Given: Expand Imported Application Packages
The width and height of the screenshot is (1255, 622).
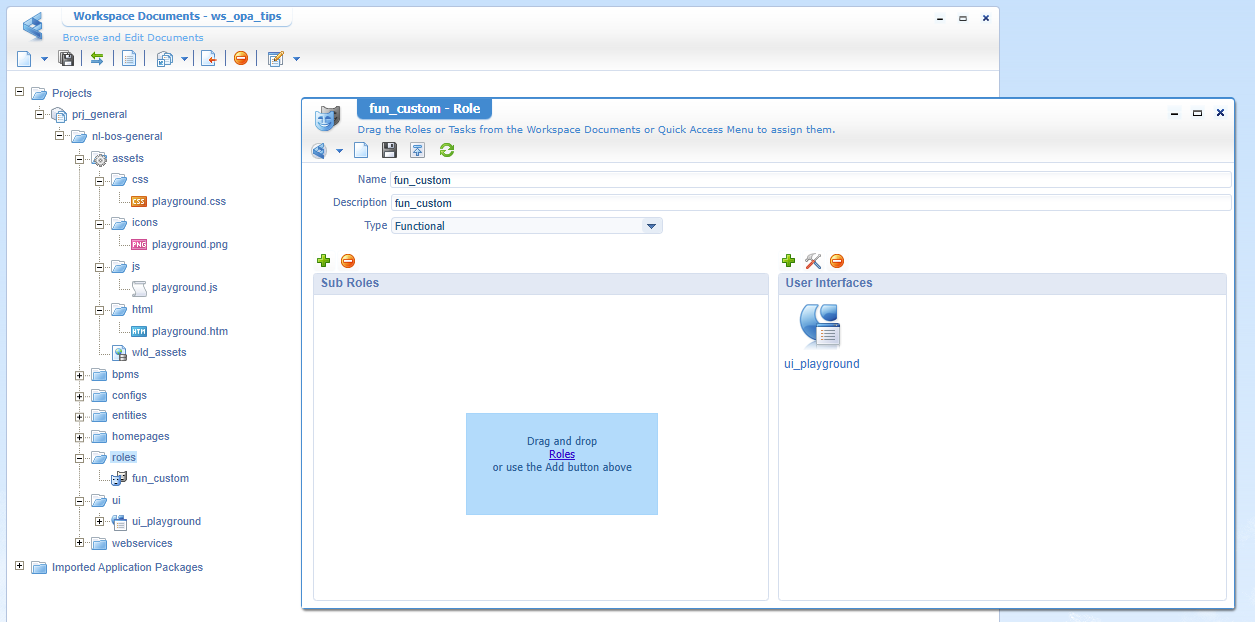Looking at the screenshot, I should coord(20,567).
